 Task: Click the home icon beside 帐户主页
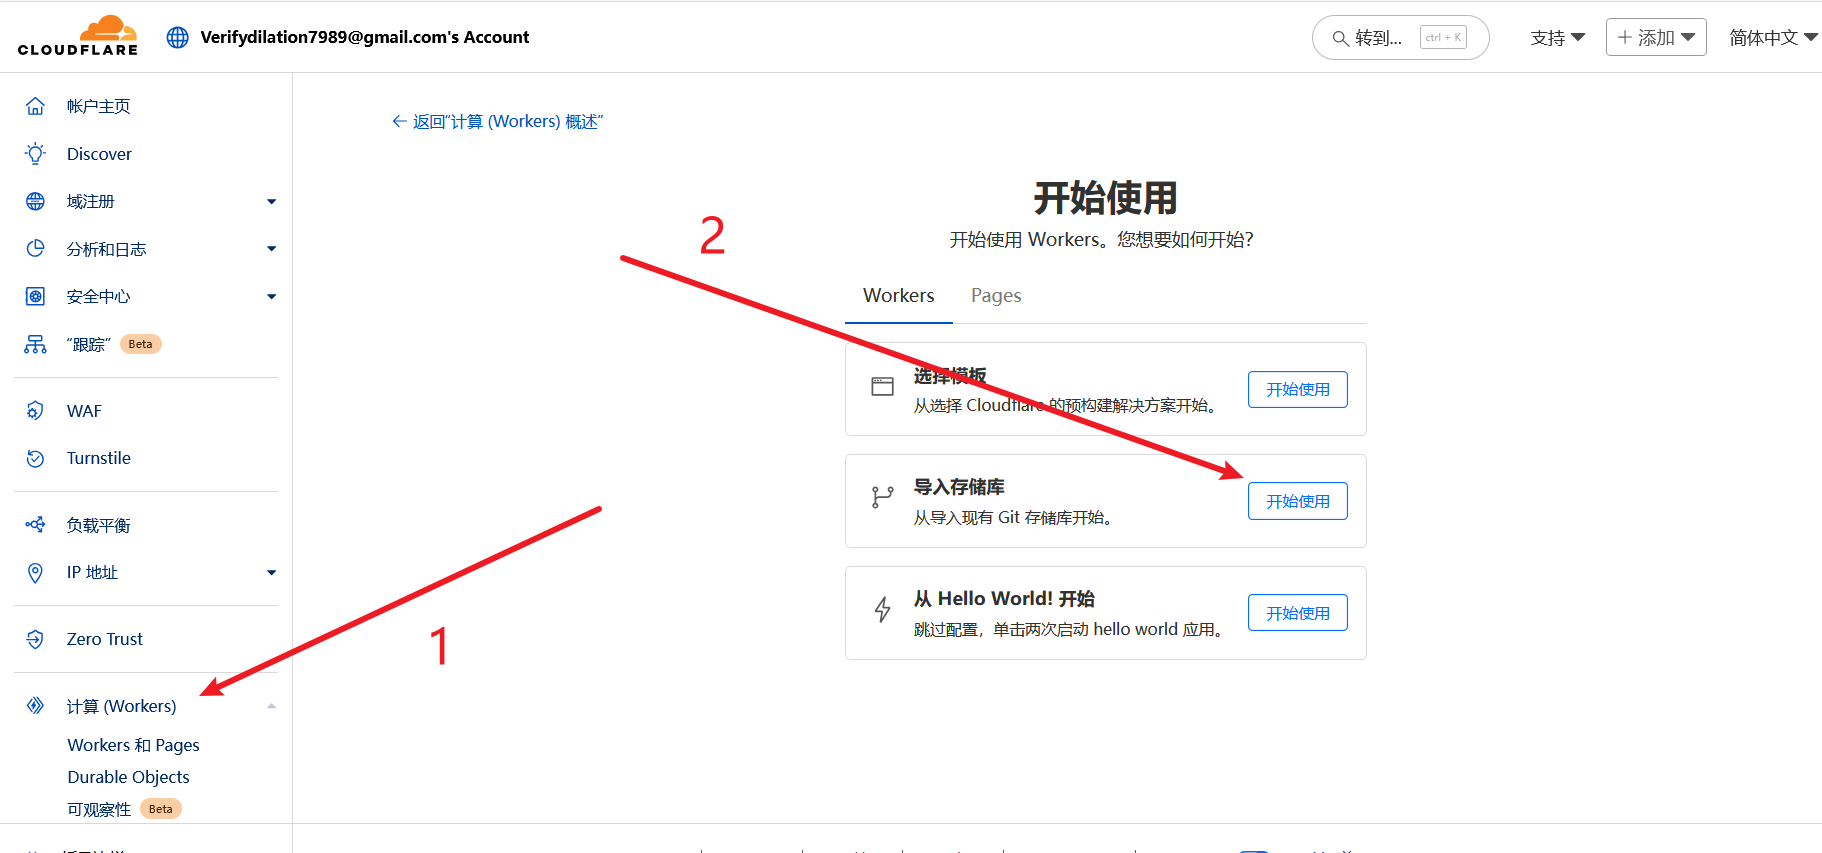click(x=35, y=106)
